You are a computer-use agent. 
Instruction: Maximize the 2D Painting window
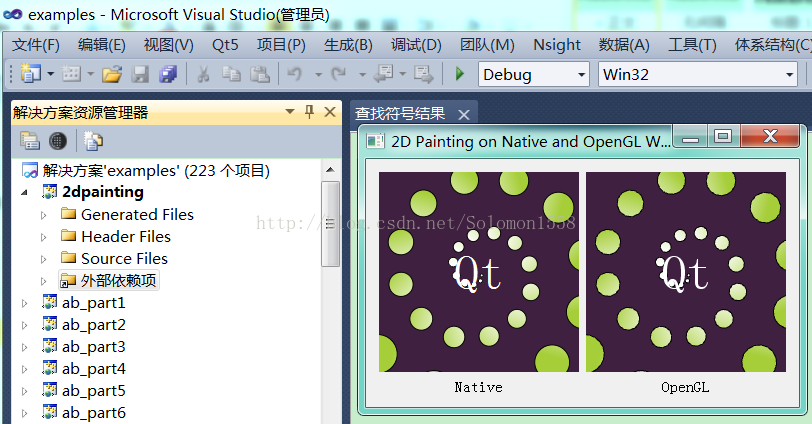tap(723, 136)
